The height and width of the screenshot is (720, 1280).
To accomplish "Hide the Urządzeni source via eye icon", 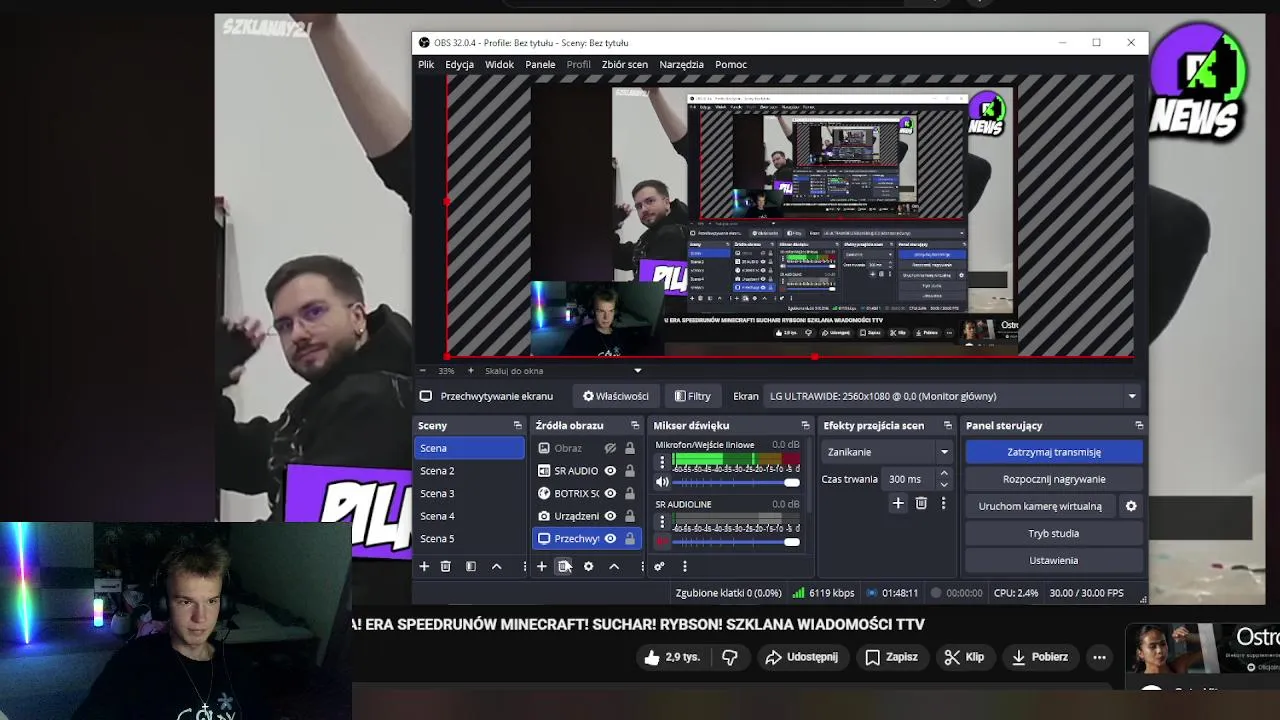I will tap(610, 516).
